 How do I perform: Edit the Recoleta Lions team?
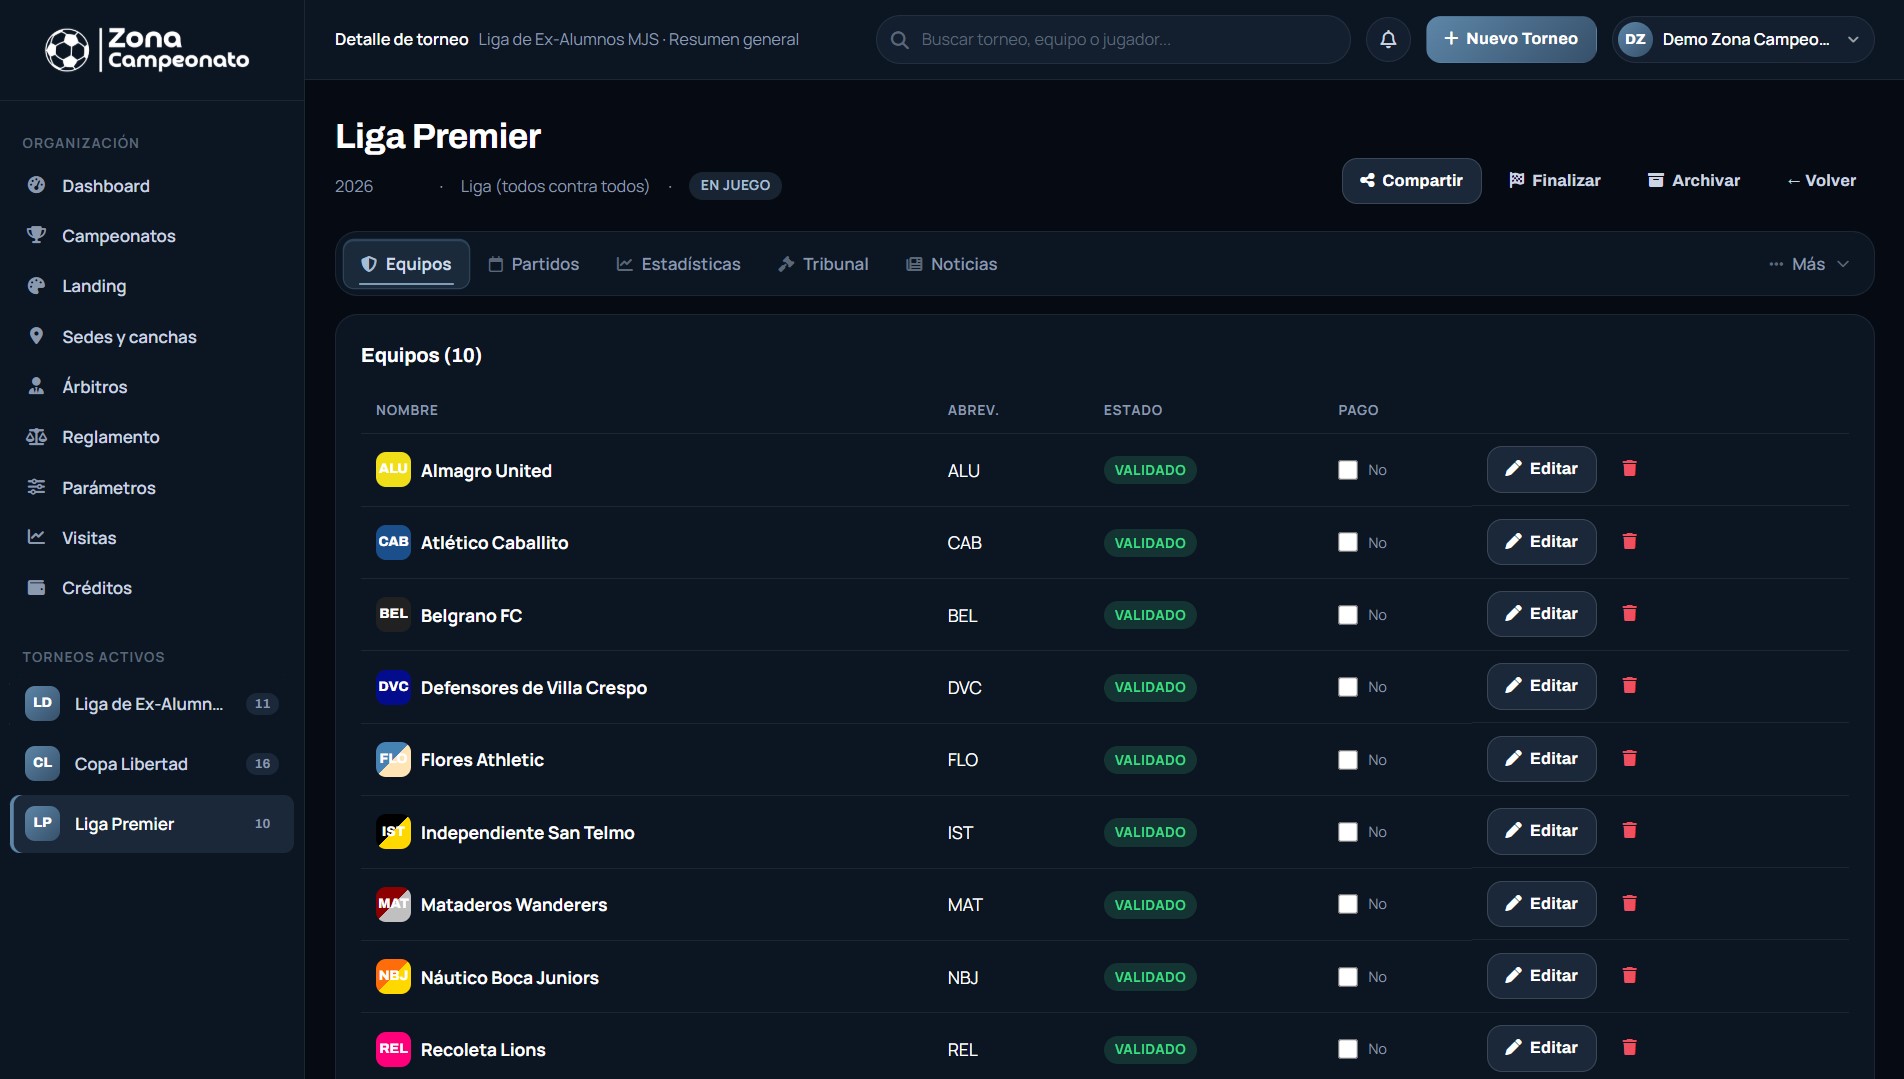coord(1541,1048)
